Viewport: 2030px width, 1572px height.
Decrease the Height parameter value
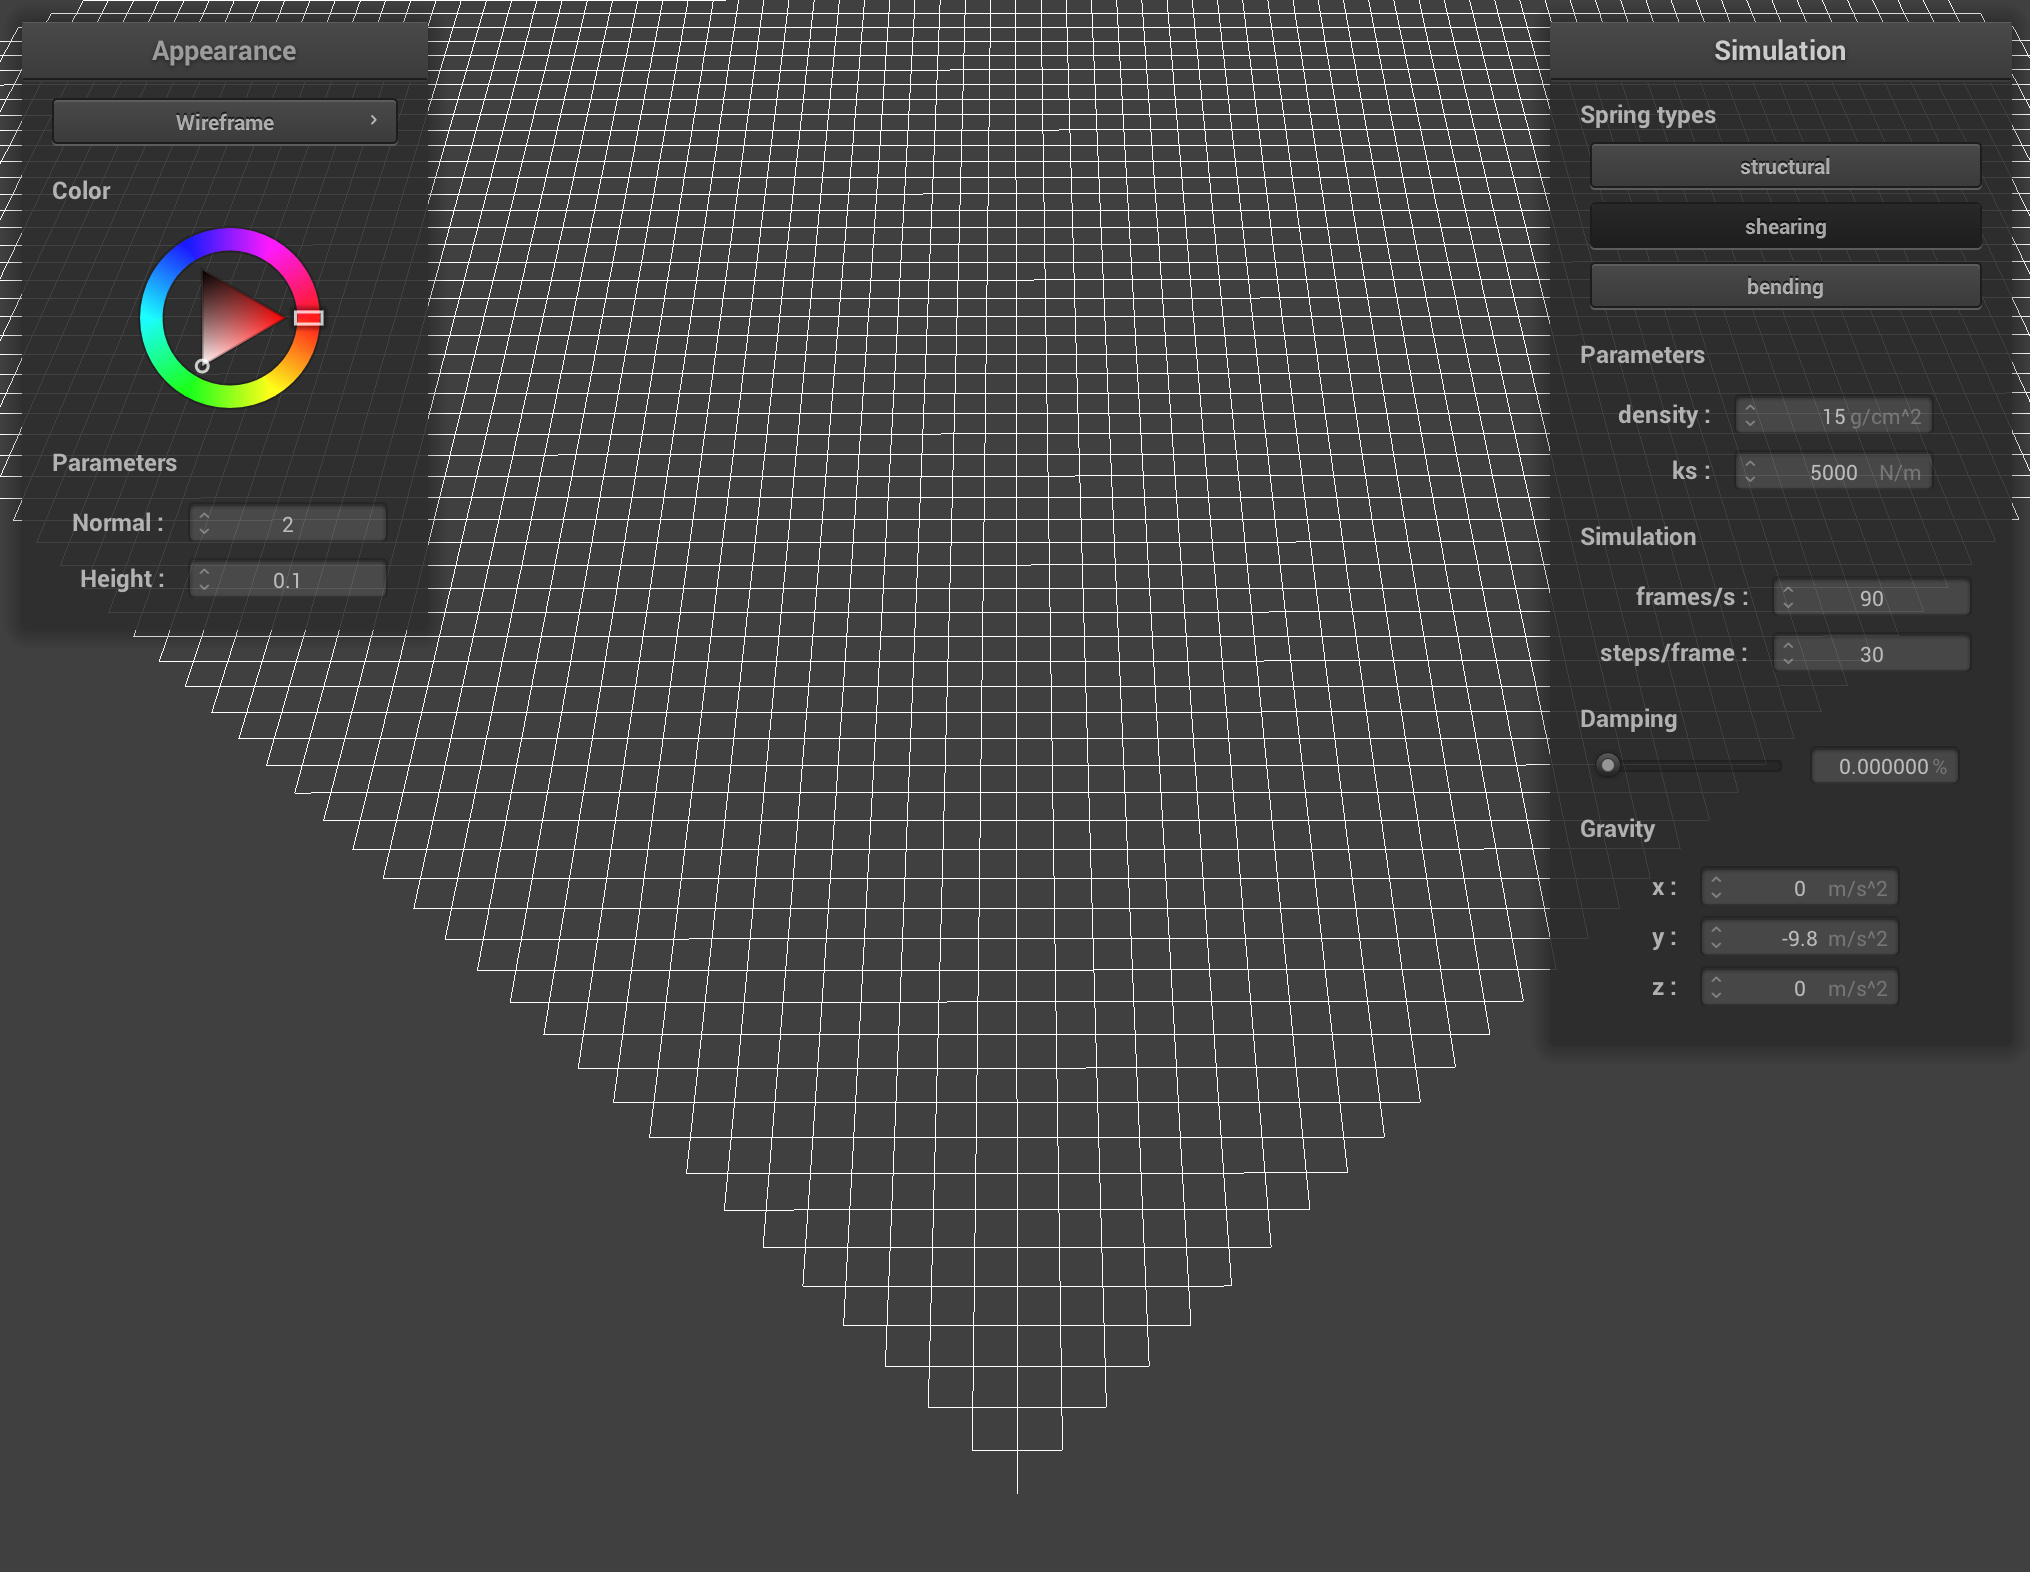point(205,585)
